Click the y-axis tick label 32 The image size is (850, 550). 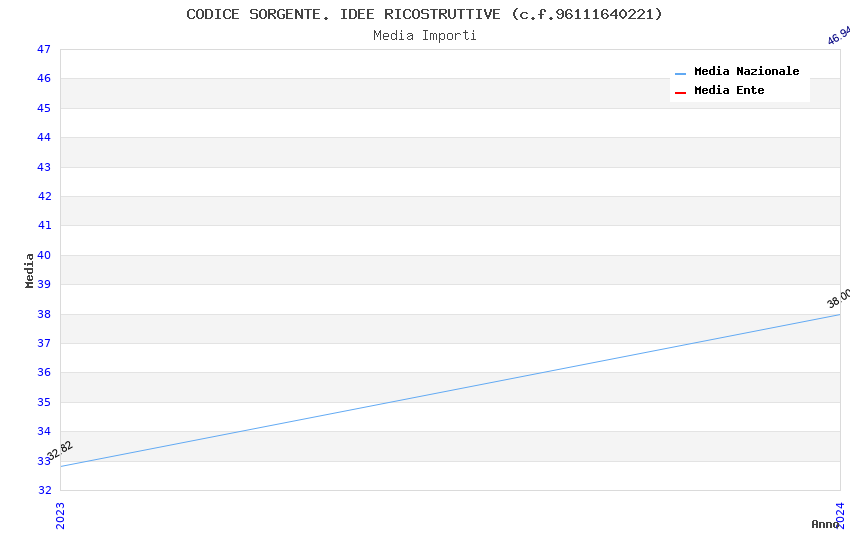(x=44, y=490)
